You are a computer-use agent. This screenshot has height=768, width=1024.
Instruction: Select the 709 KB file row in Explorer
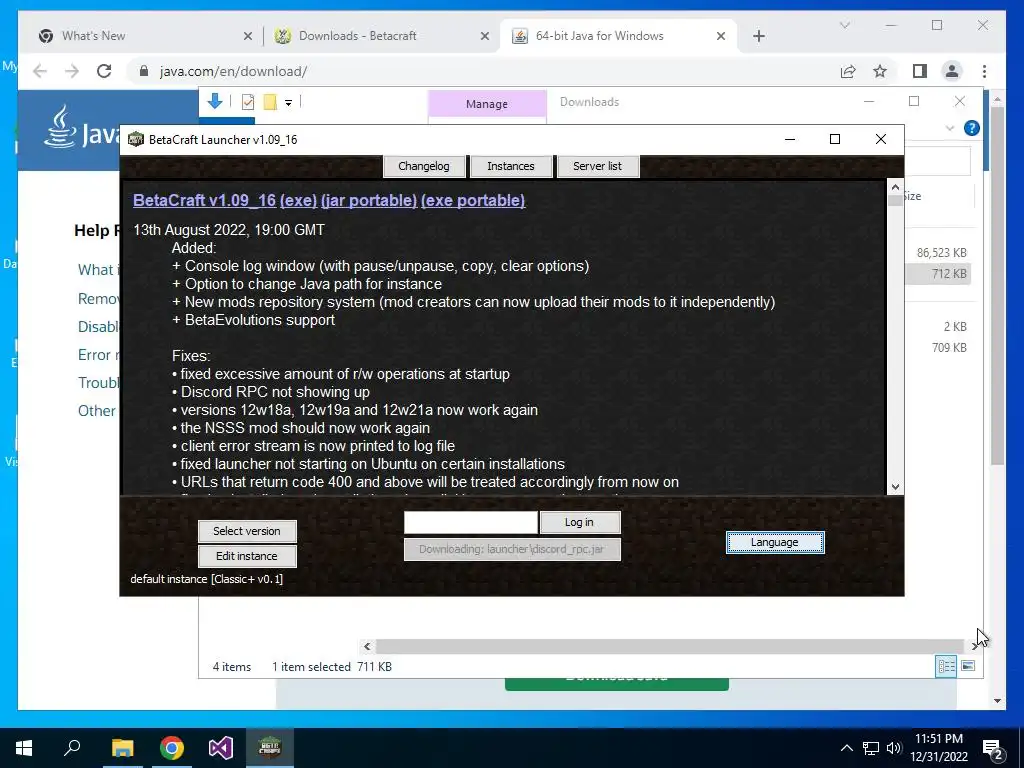pos(938,347)
